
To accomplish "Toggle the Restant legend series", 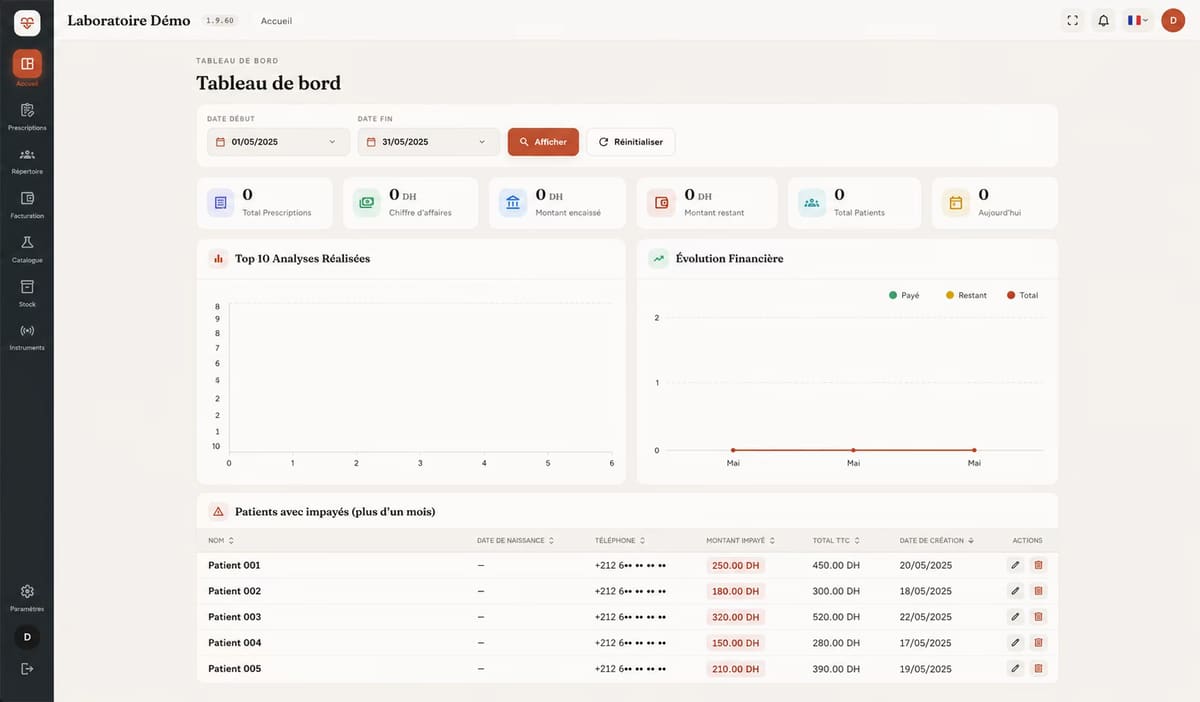I will [966, 295].
